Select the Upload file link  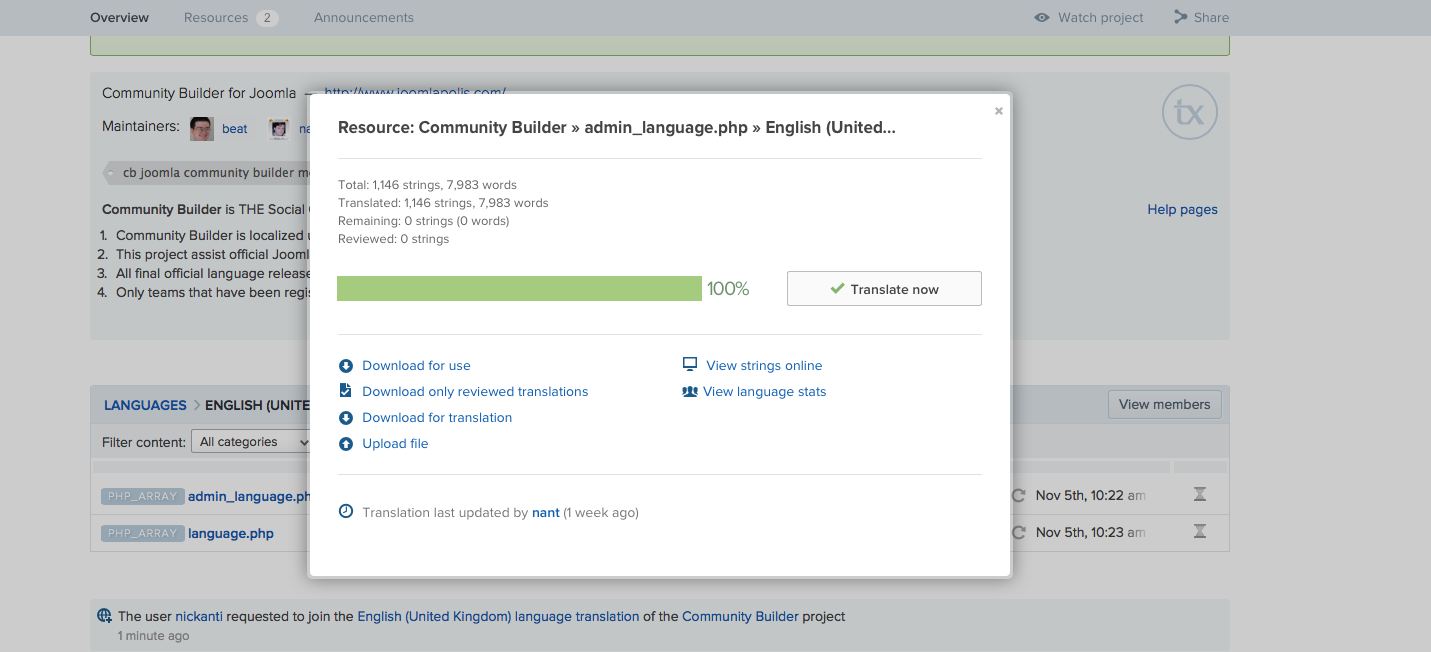pyautogui.click(x=395, y=444)
